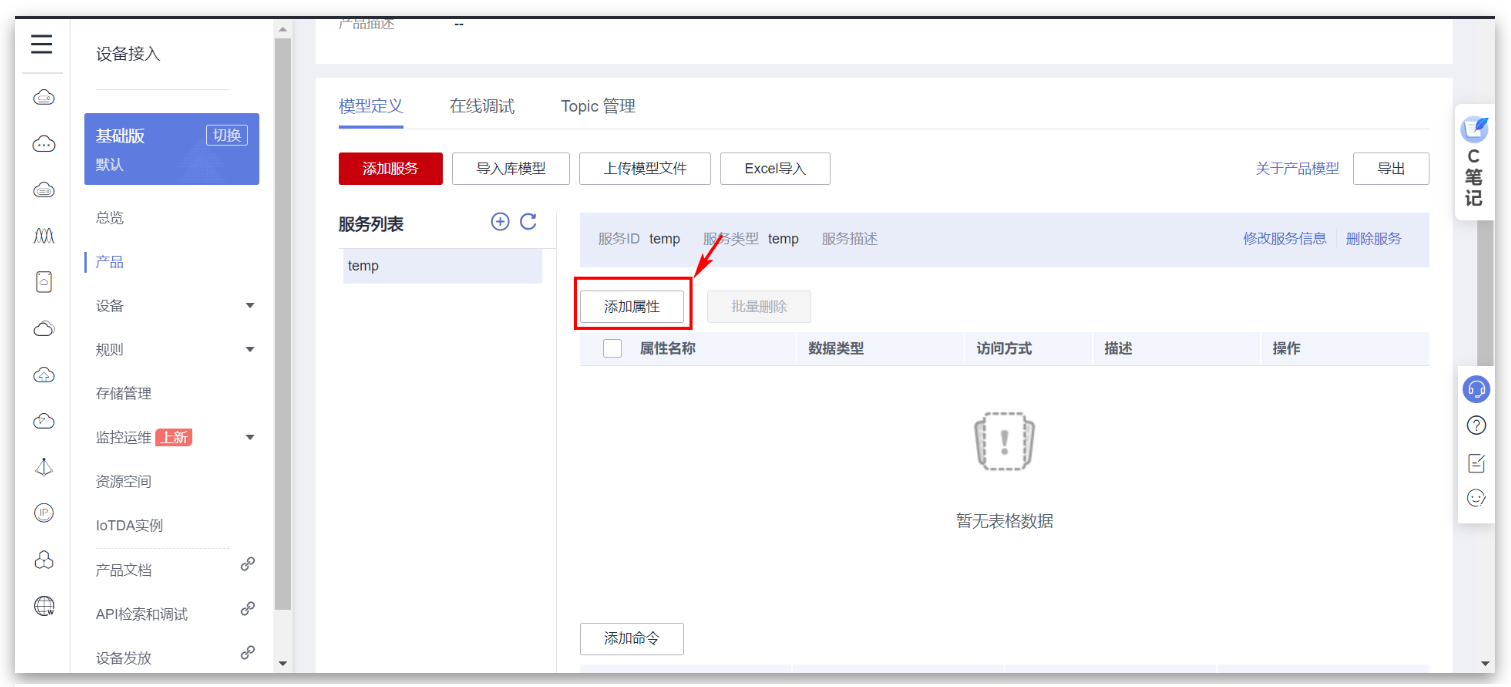This screenshot has height=687, width=1511.
Task: Click the 添加命令 button
Action: point(632,638)
